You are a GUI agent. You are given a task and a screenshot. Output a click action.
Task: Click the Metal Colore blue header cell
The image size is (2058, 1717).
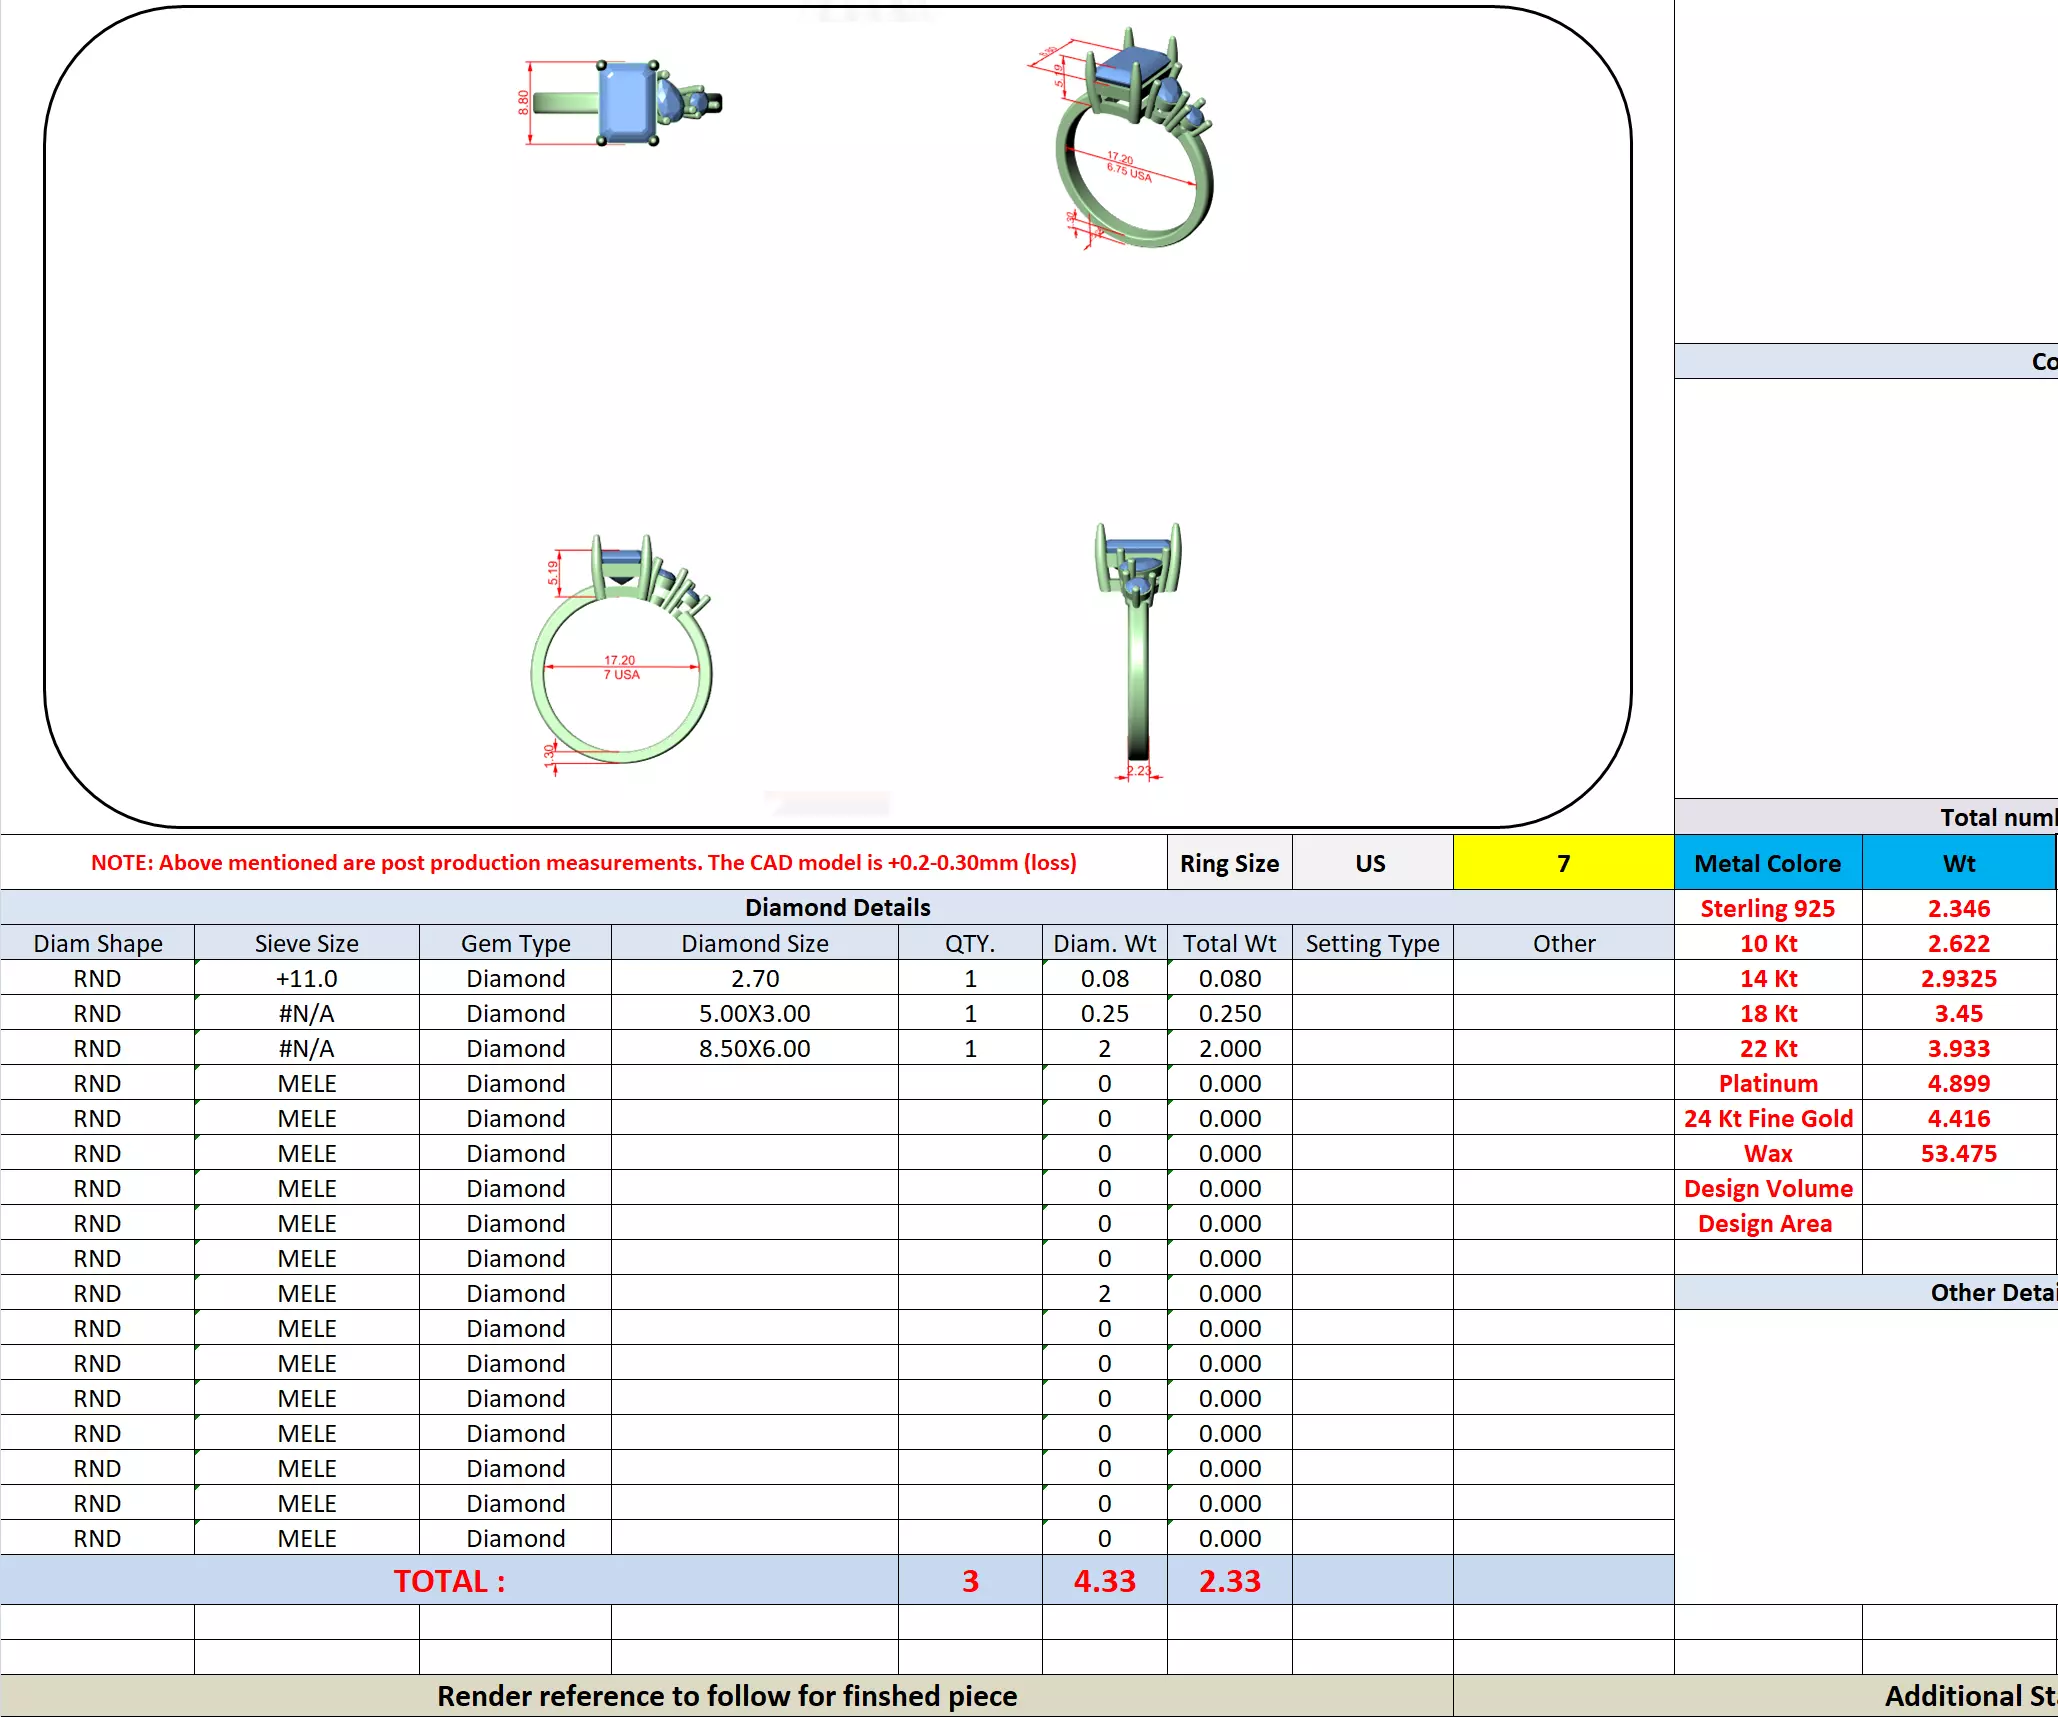tap(1767, 863)
